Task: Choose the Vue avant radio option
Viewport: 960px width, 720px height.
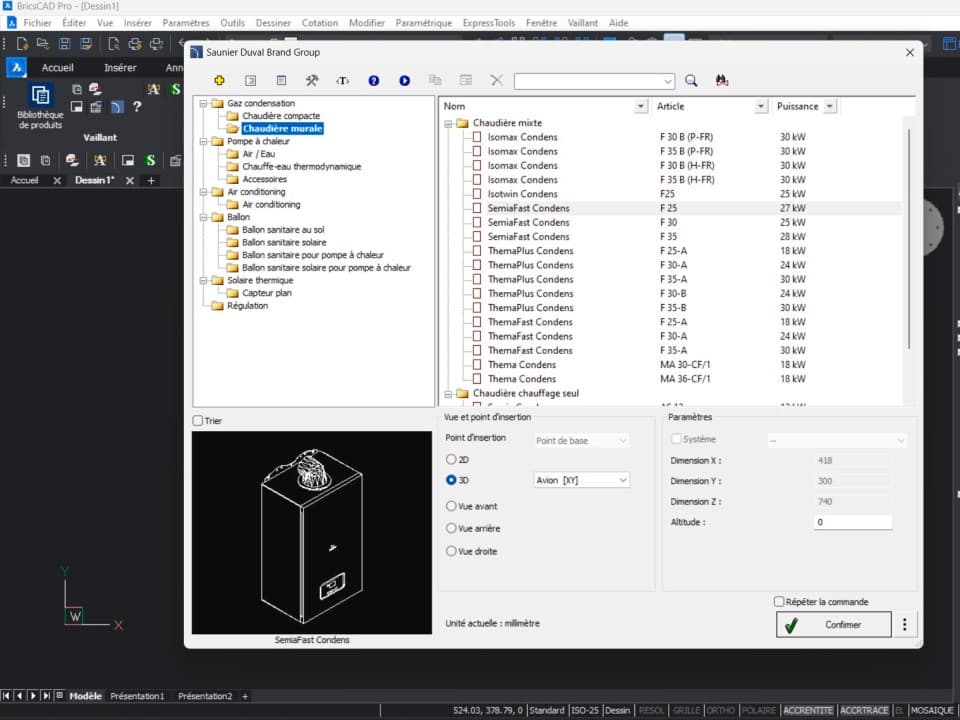Action: (x=452, y=506)
